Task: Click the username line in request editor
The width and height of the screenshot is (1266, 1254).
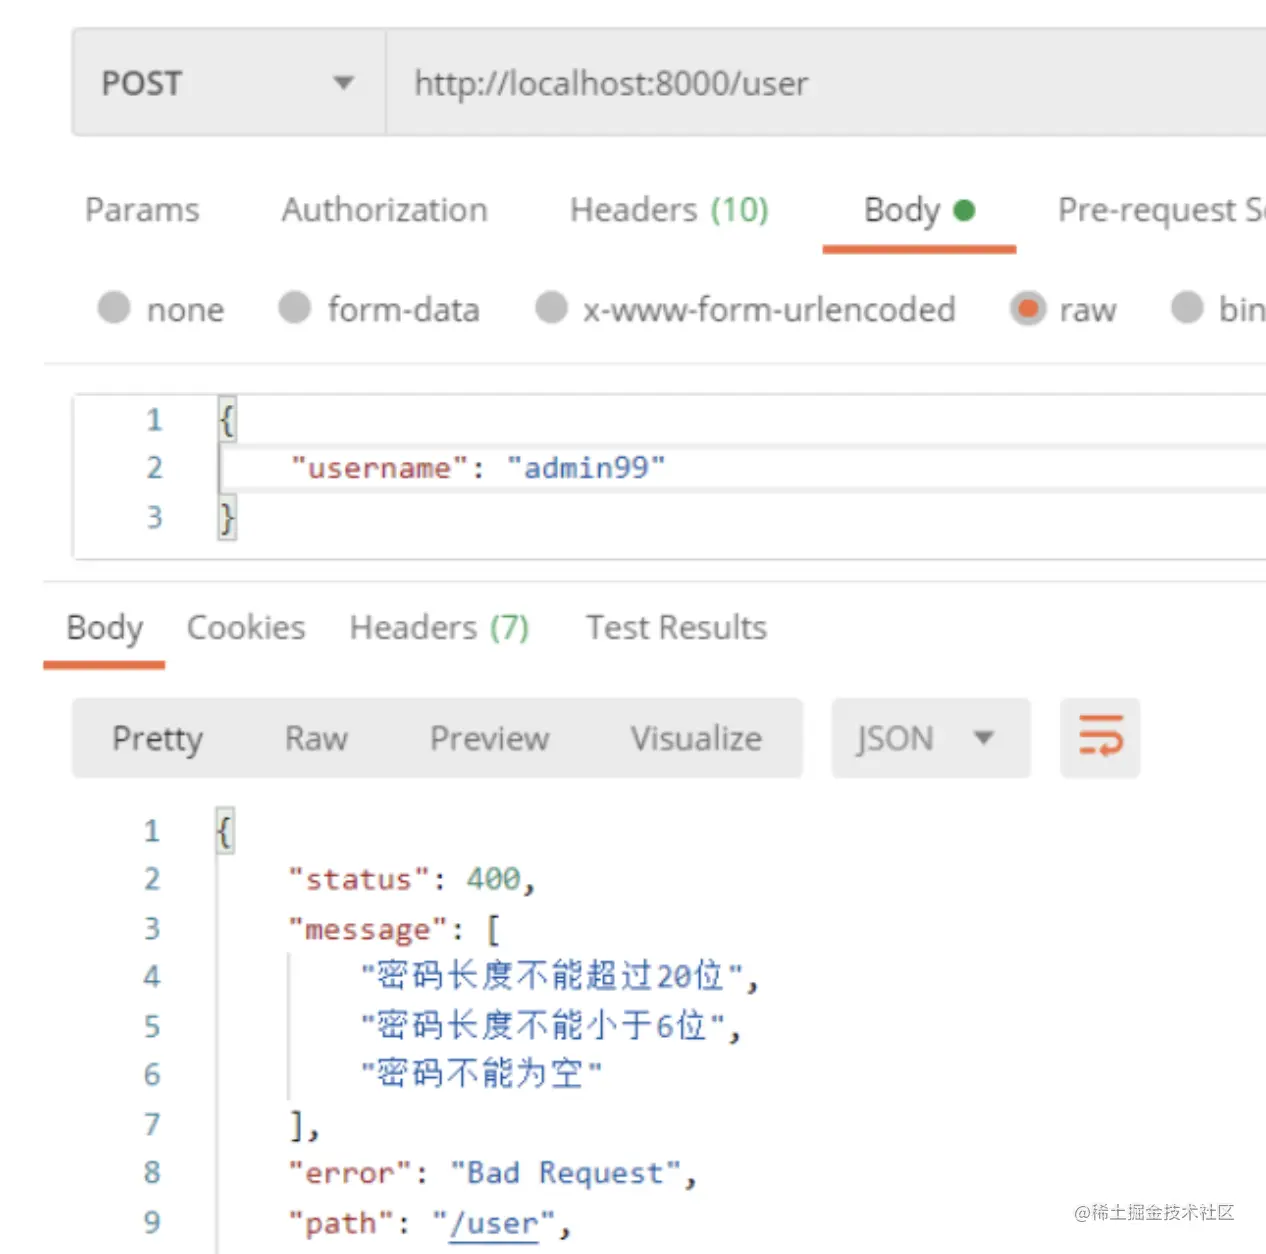Action: pos(742,468)
